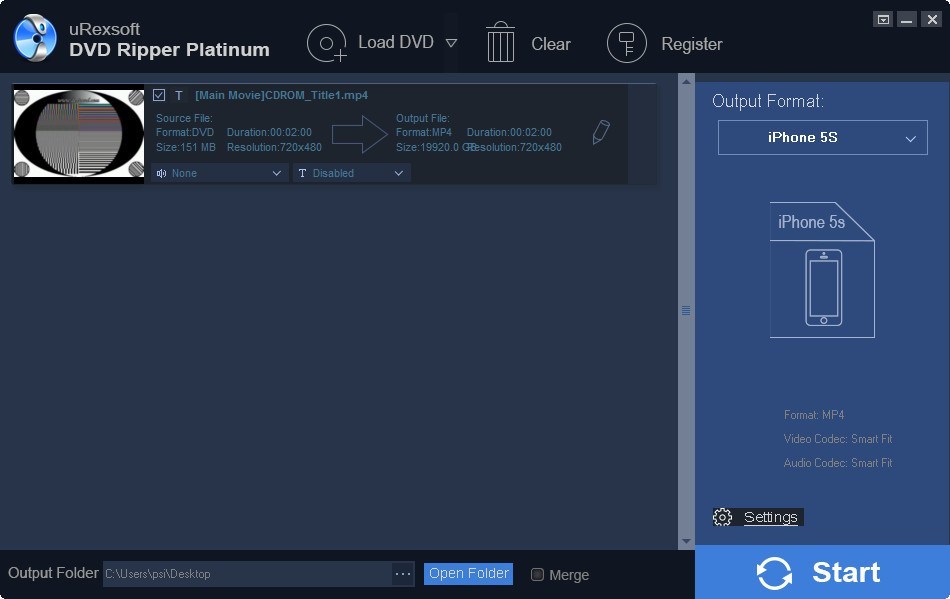Click the Settings gear icon
950x599 pixels.
coord(722,517)
